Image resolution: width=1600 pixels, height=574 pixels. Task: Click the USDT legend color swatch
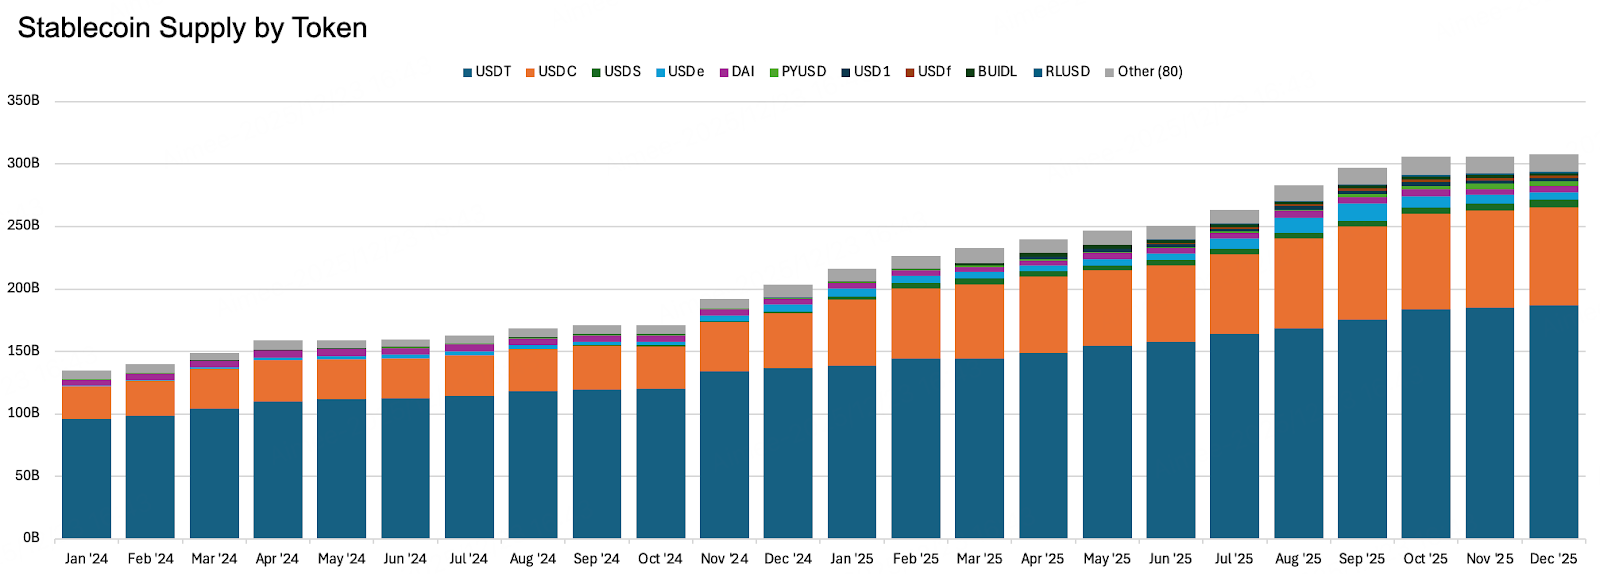click(x=467, y=73)
